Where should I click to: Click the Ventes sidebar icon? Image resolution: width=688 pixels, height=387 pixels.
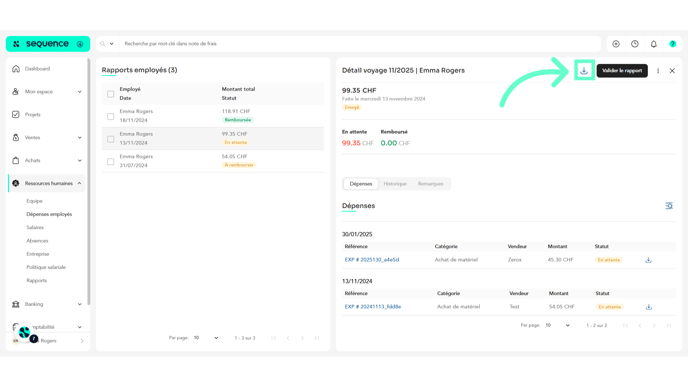pos(16,137)
